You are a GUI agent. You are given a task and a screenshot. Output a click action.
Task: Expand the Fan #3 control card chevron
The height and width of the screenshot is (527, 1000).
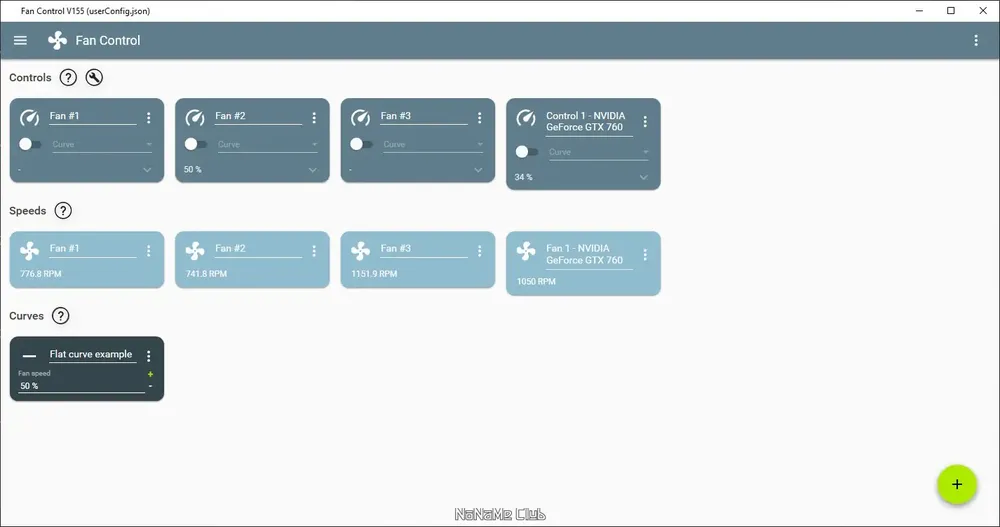(x=478, y=170)
